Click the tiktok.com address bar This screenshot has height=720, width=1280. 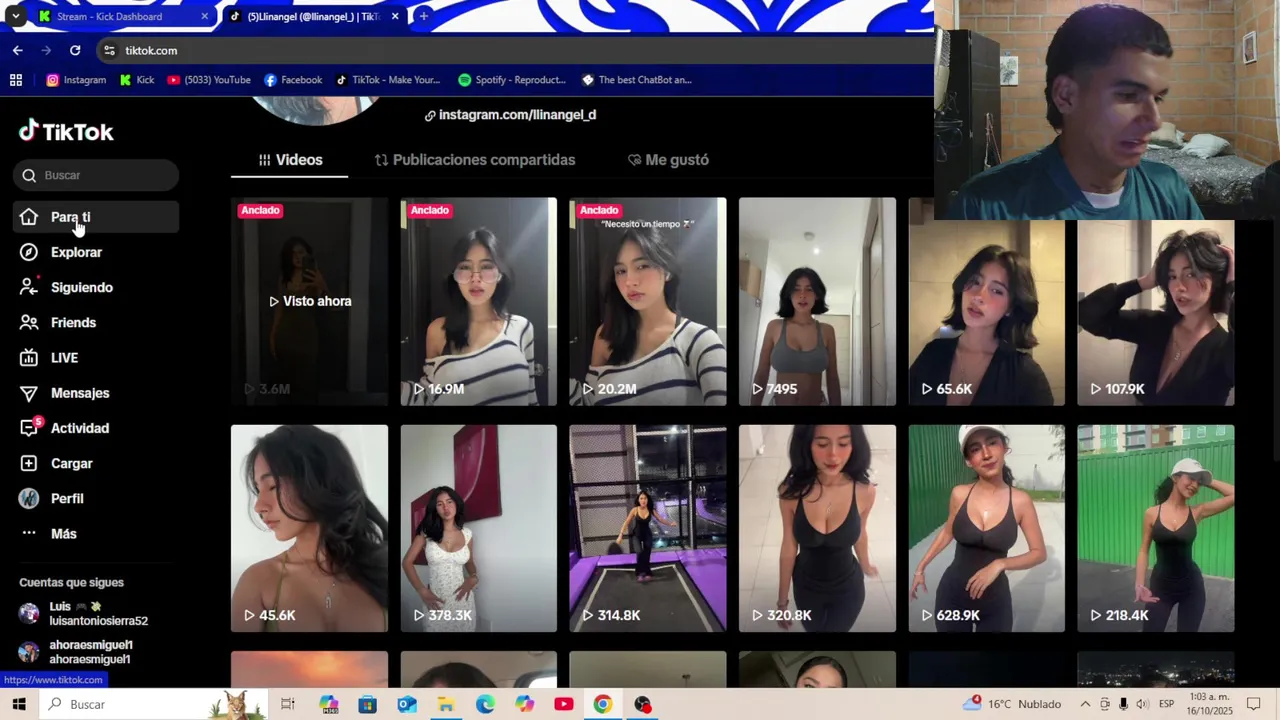(514, 50)
